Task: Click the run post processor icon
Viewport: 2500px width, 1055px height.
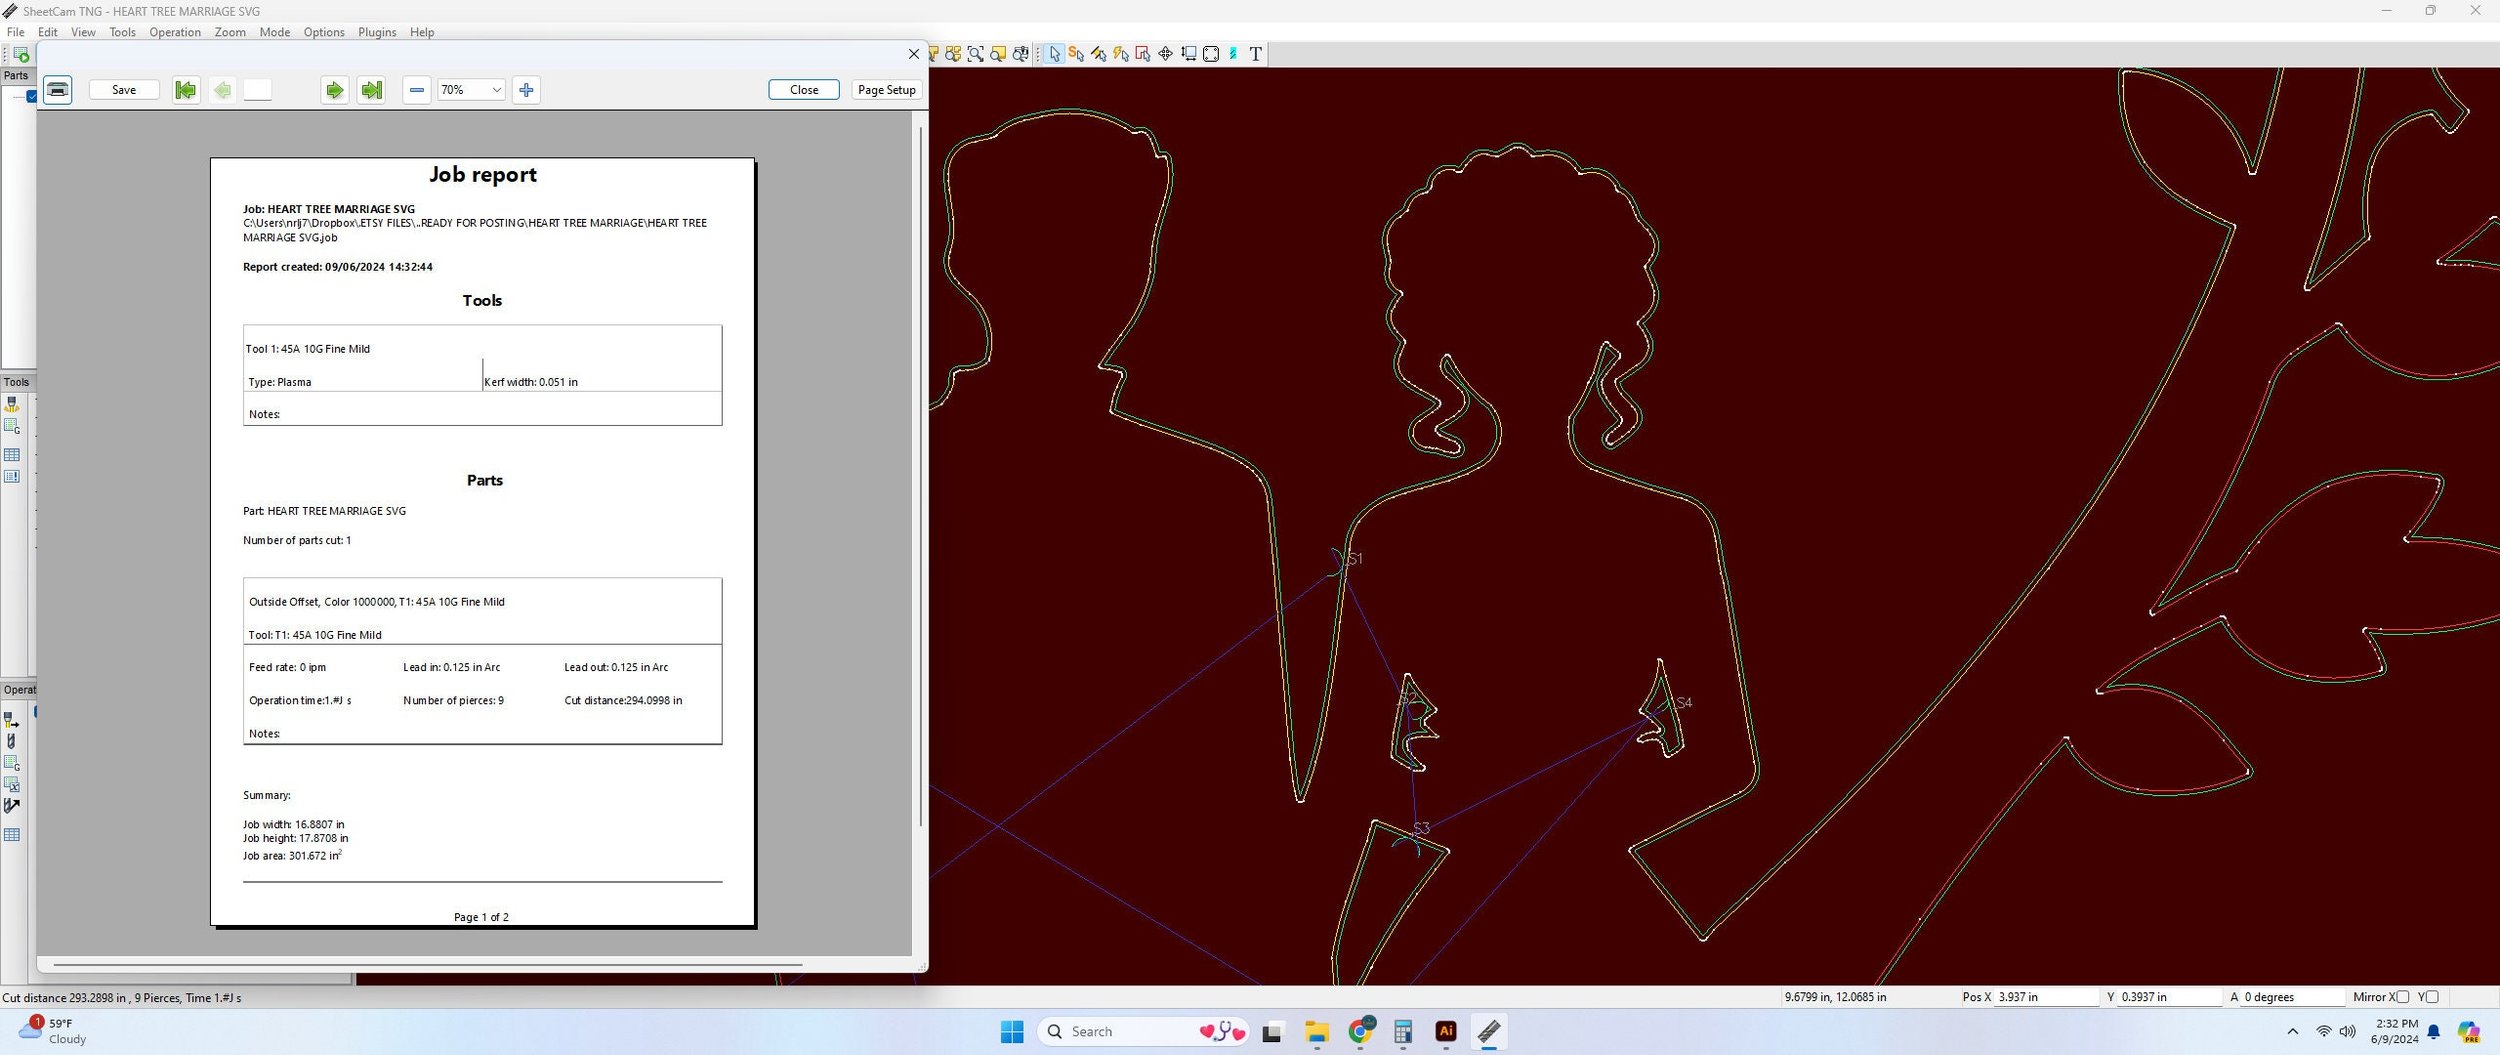Action: 21,55
